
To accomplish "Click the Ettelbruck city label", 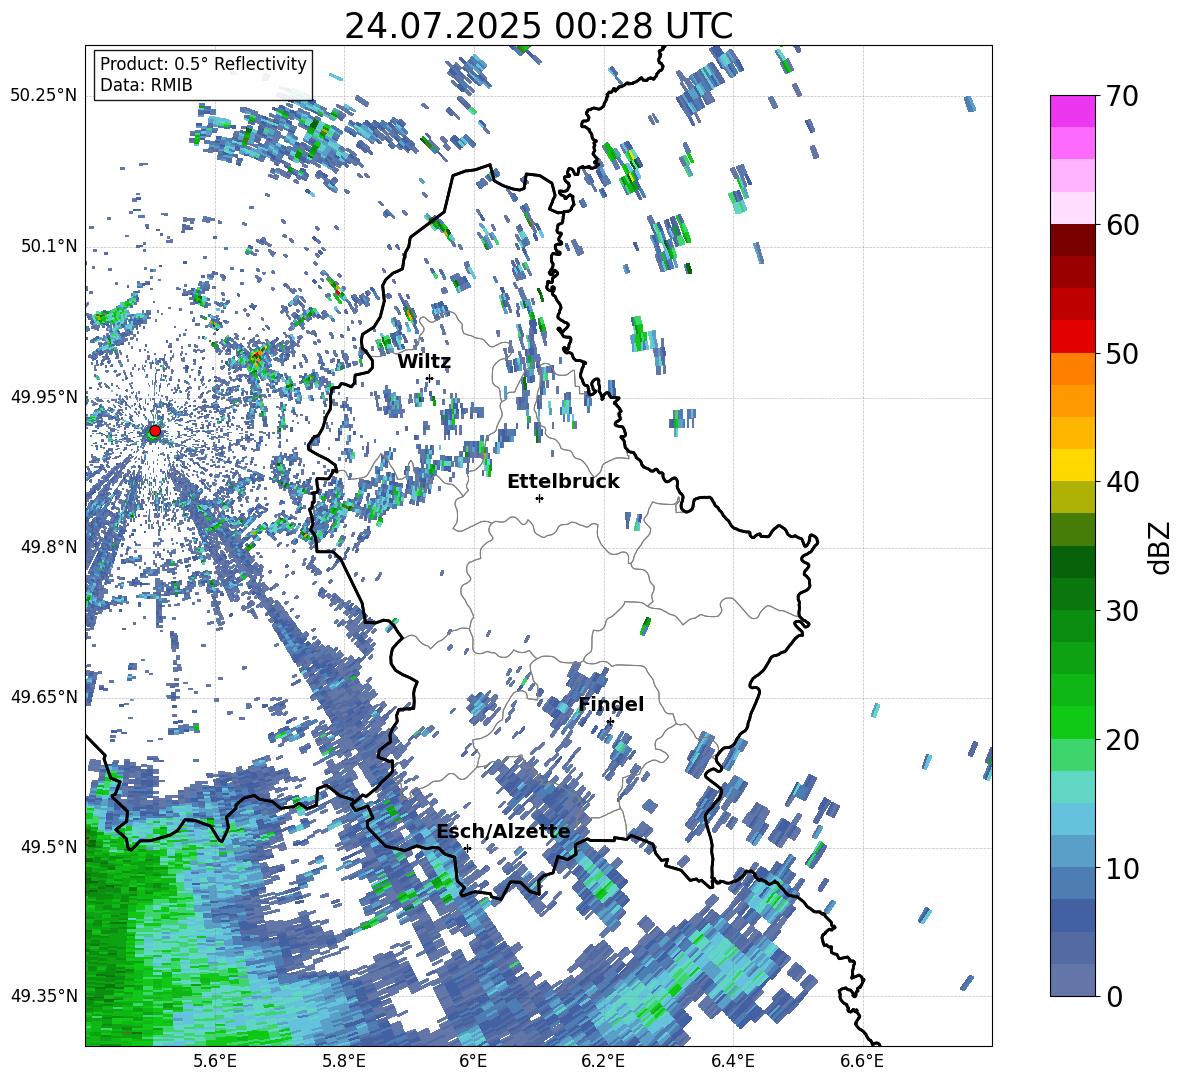I will coord(563,482).
